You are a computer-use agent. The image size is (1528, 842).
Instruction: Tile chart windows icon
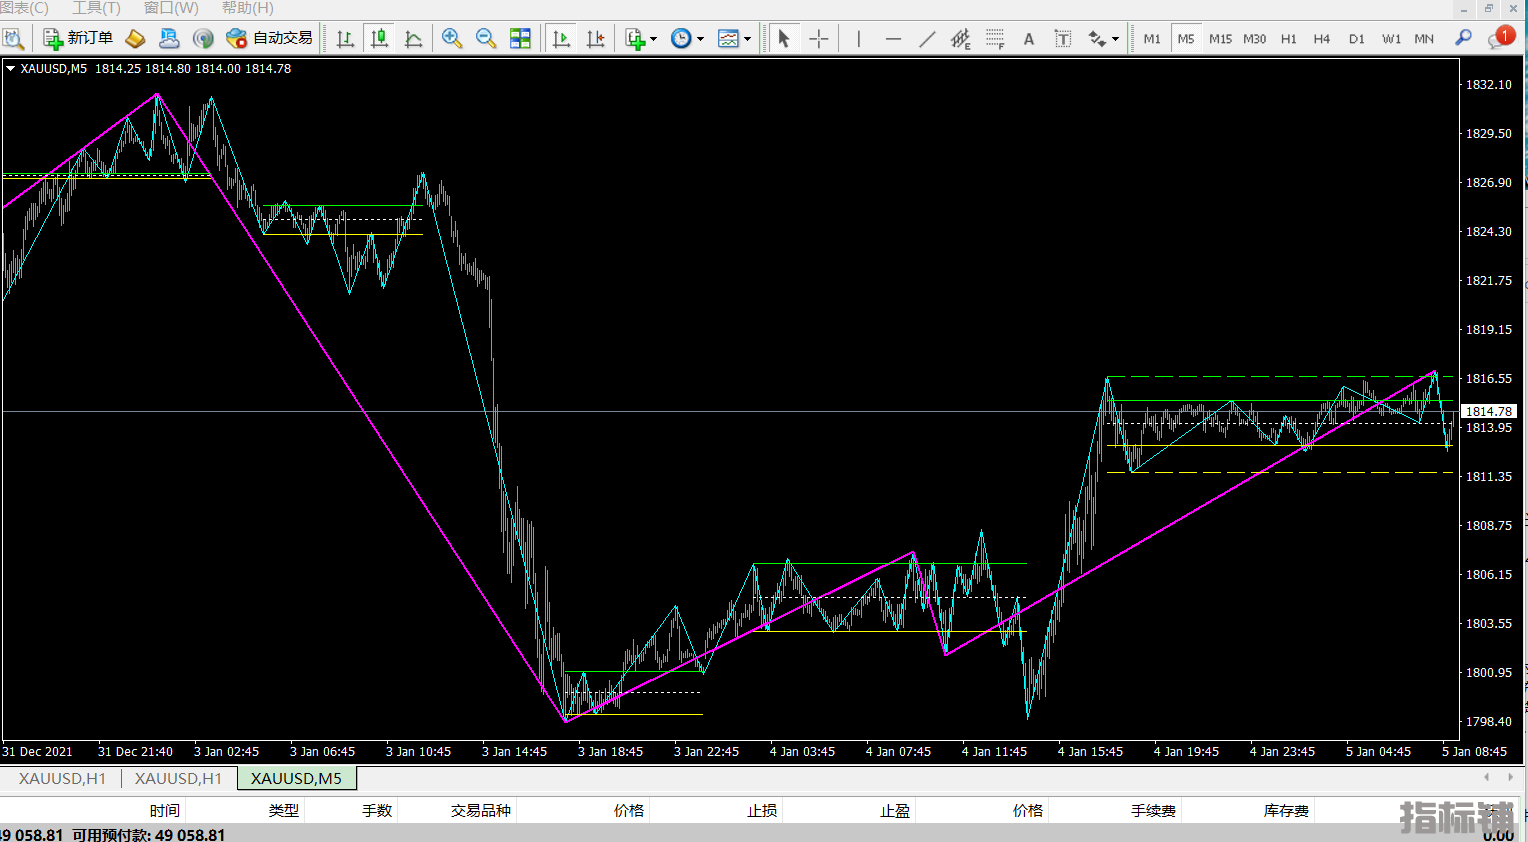[520, 38]
